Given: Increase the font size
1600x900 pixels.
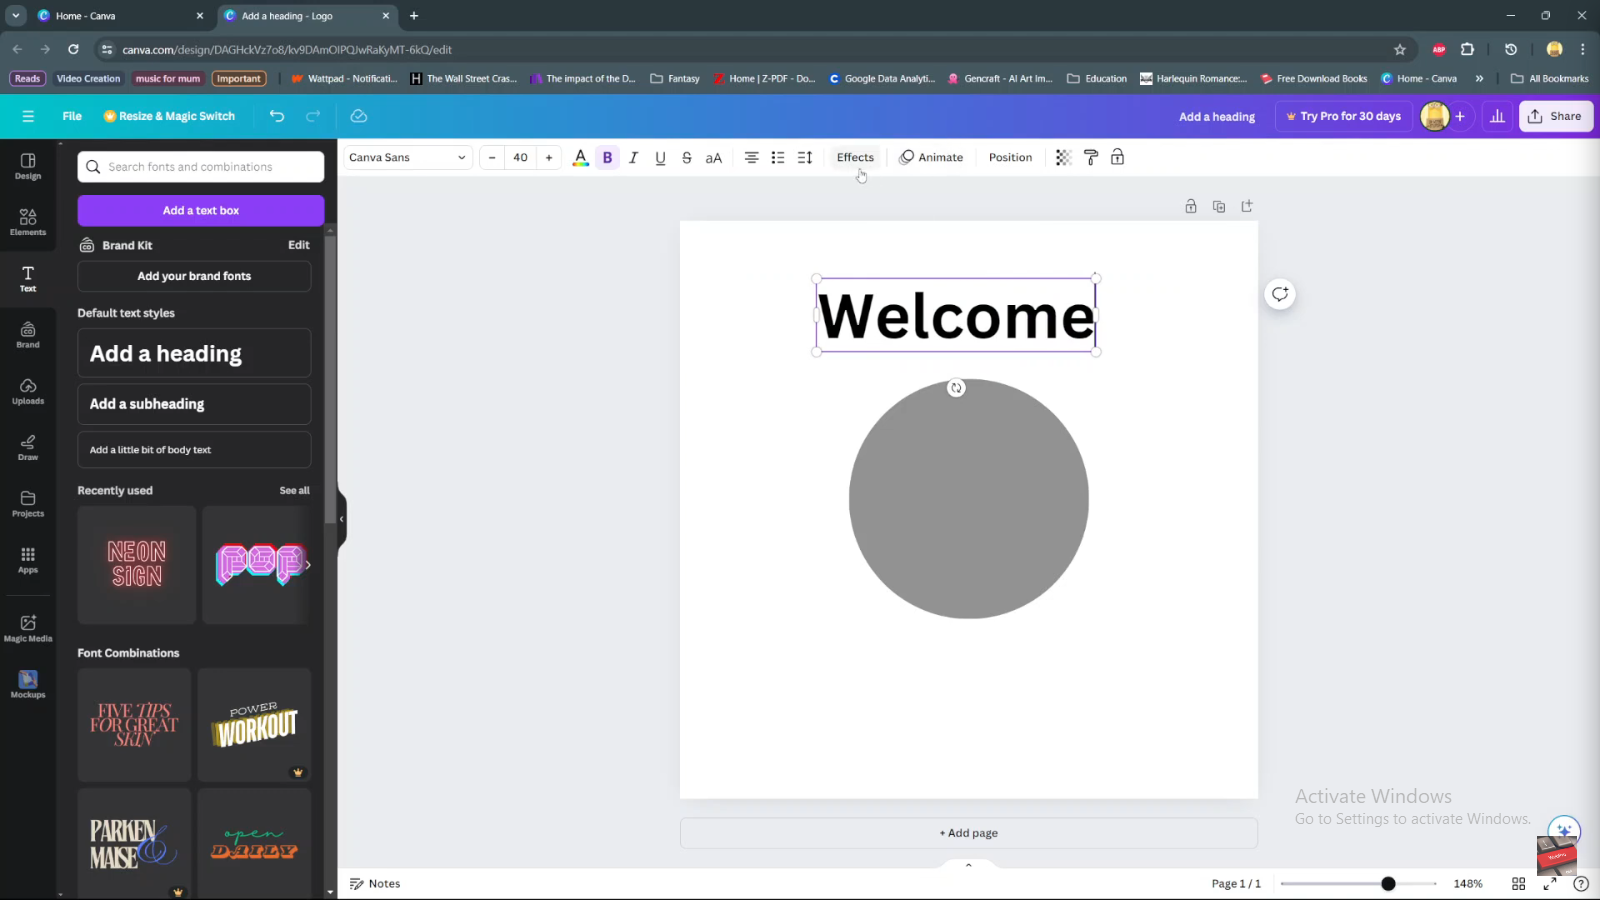Looking at the screenshot, I should click(x=549, y=157).
